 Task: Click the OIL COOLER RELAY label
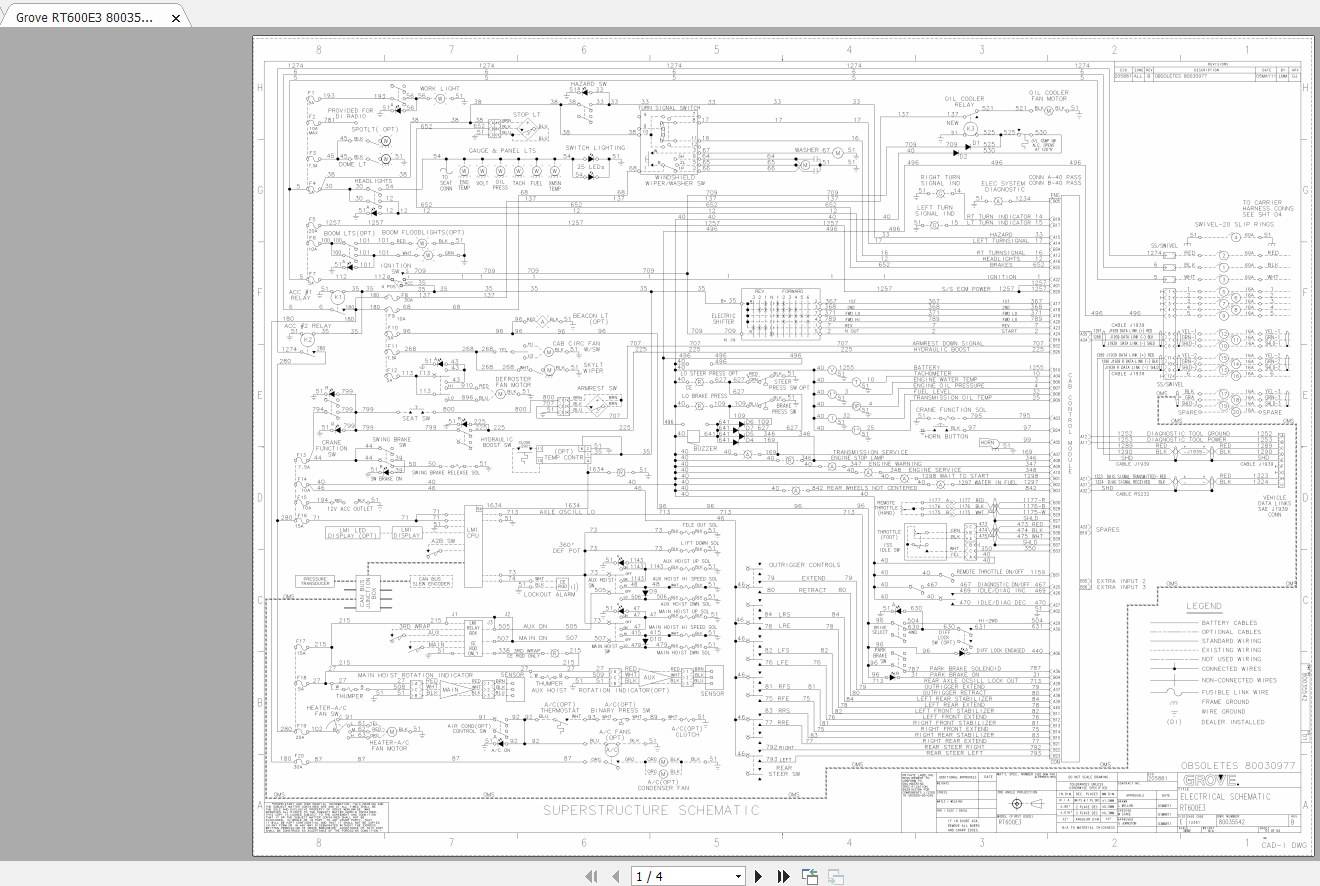(x=965, y=101)
